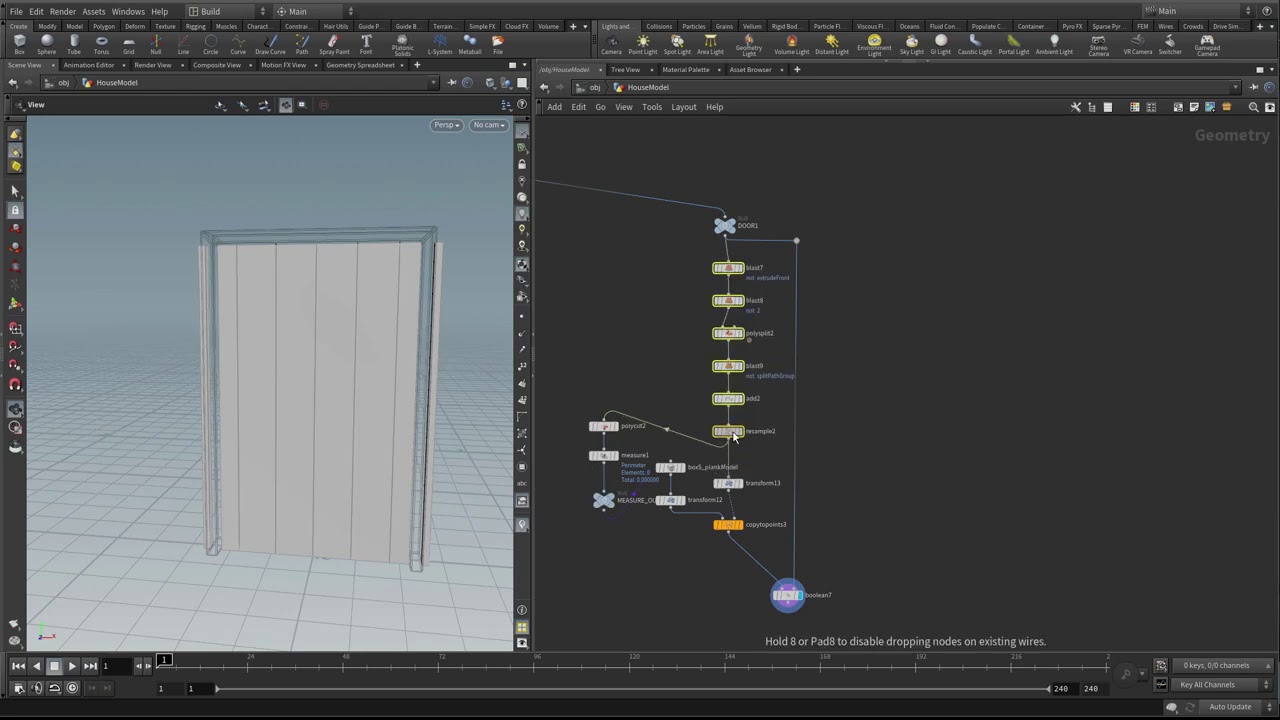Select the Torus shelf tool
This screenshot has width=1280, height=720.
[x=101, y=44]
